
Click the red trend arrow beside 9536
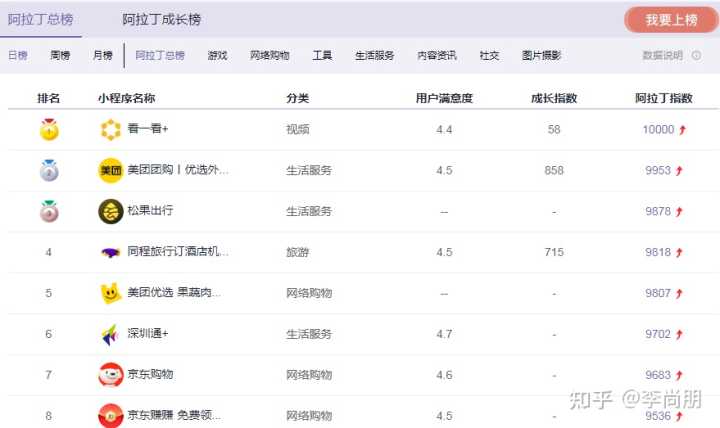(x=679, y=416)
